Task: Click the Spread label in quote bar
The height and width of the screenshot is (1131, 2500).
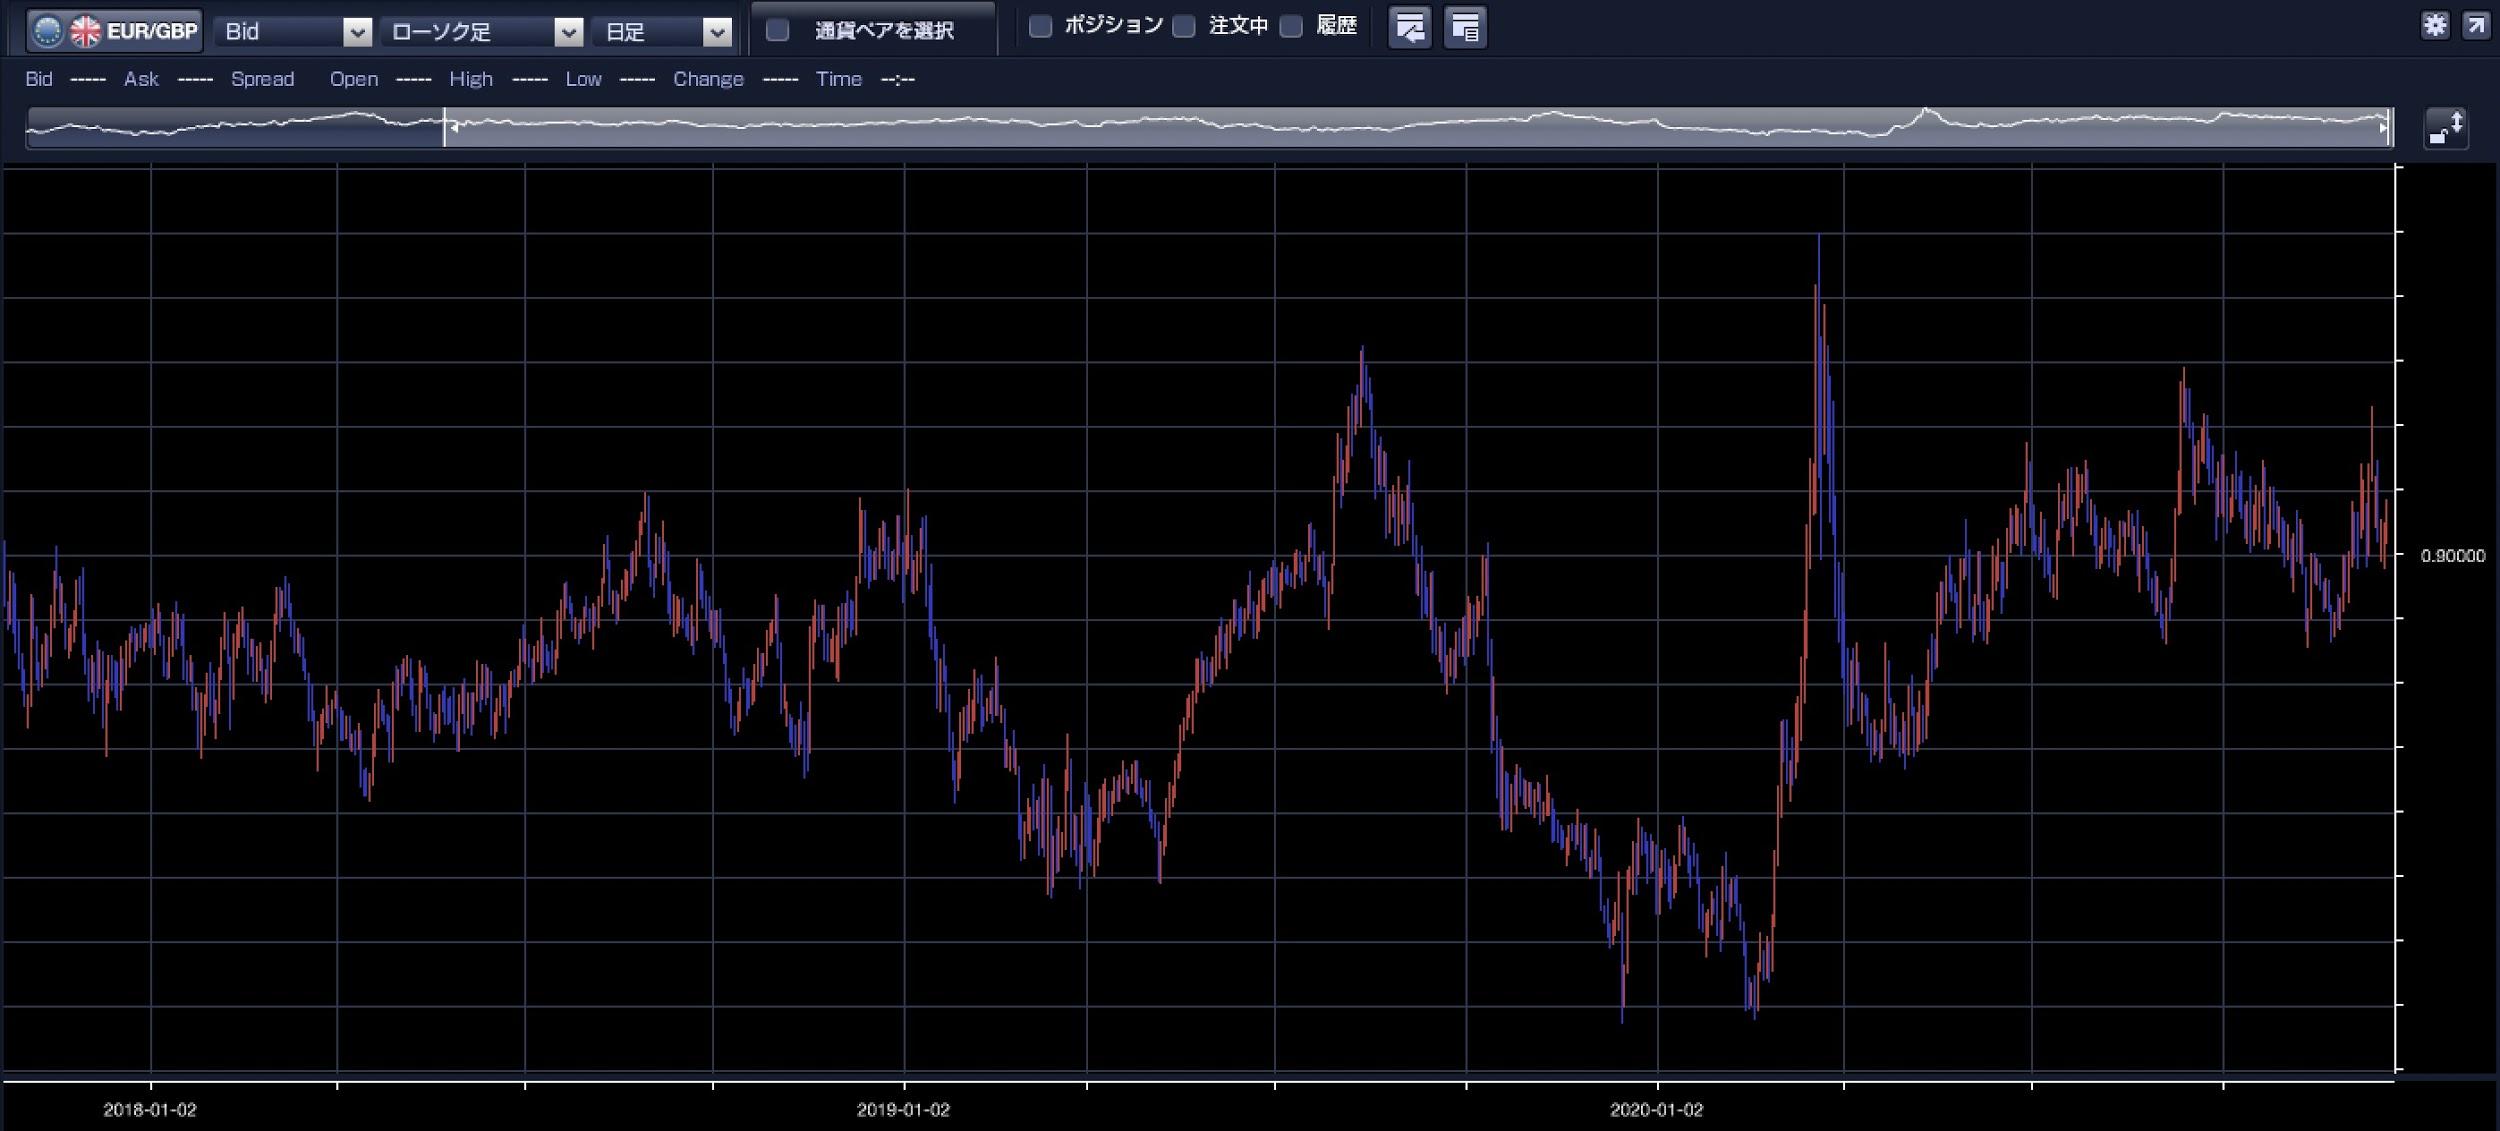Action: 262,79
